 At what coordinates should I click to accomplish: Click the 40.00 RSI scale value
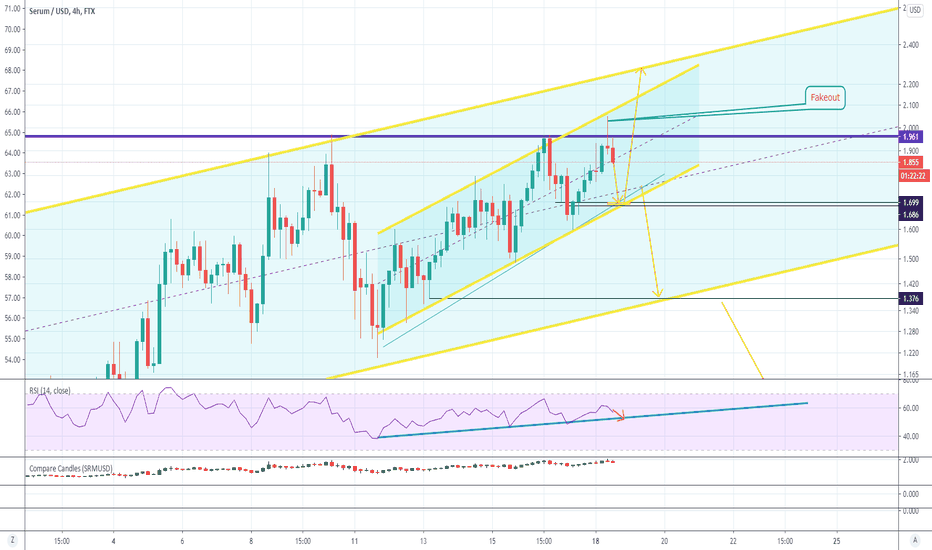coord(911,436)
